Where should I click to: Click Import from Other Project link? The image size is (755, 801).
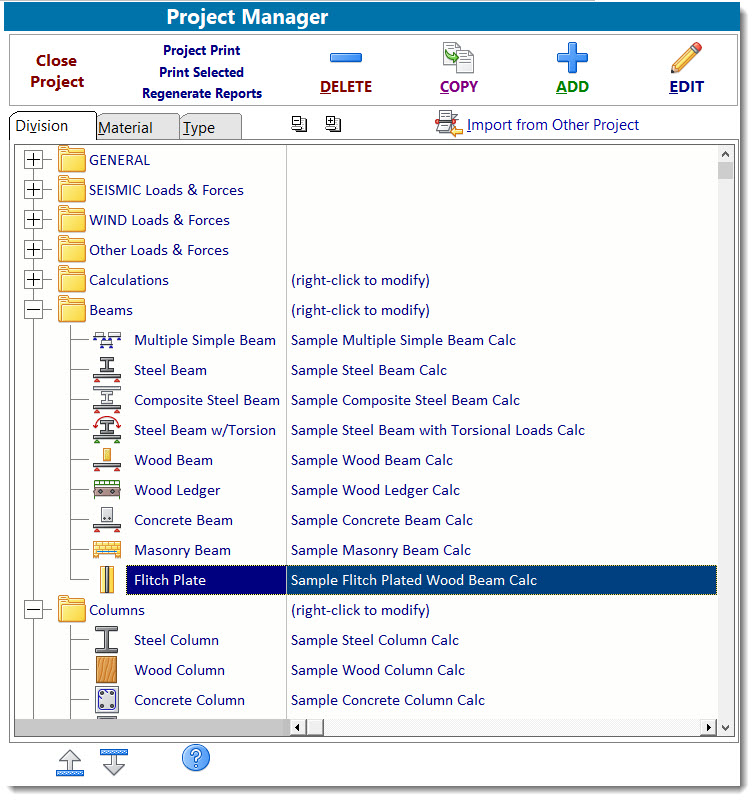click(x=552, y=125)
